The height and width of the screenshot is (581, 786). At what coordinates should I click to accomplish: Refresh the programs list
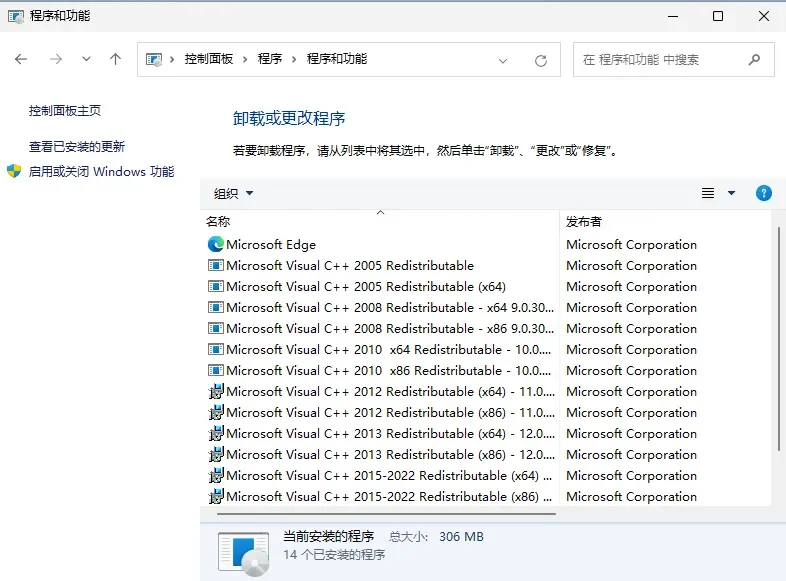pos(541,61)
